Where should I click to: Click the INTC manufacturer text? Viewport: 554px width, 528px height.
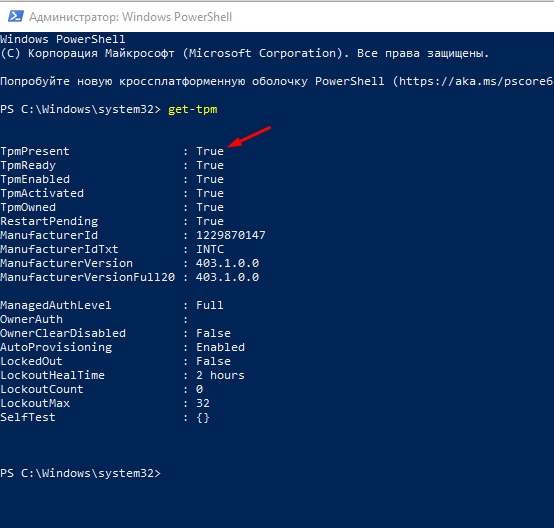pos(210,249)
